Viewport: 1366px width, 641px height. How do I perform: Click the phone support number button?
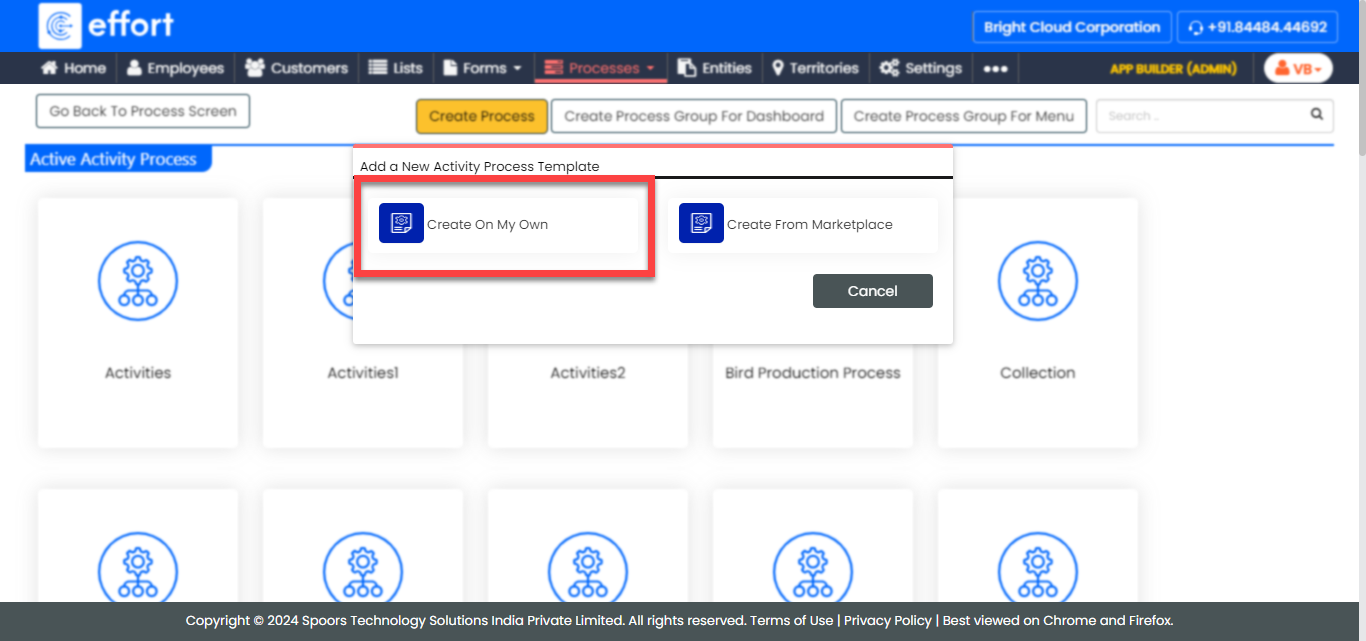click(1256, 27)
